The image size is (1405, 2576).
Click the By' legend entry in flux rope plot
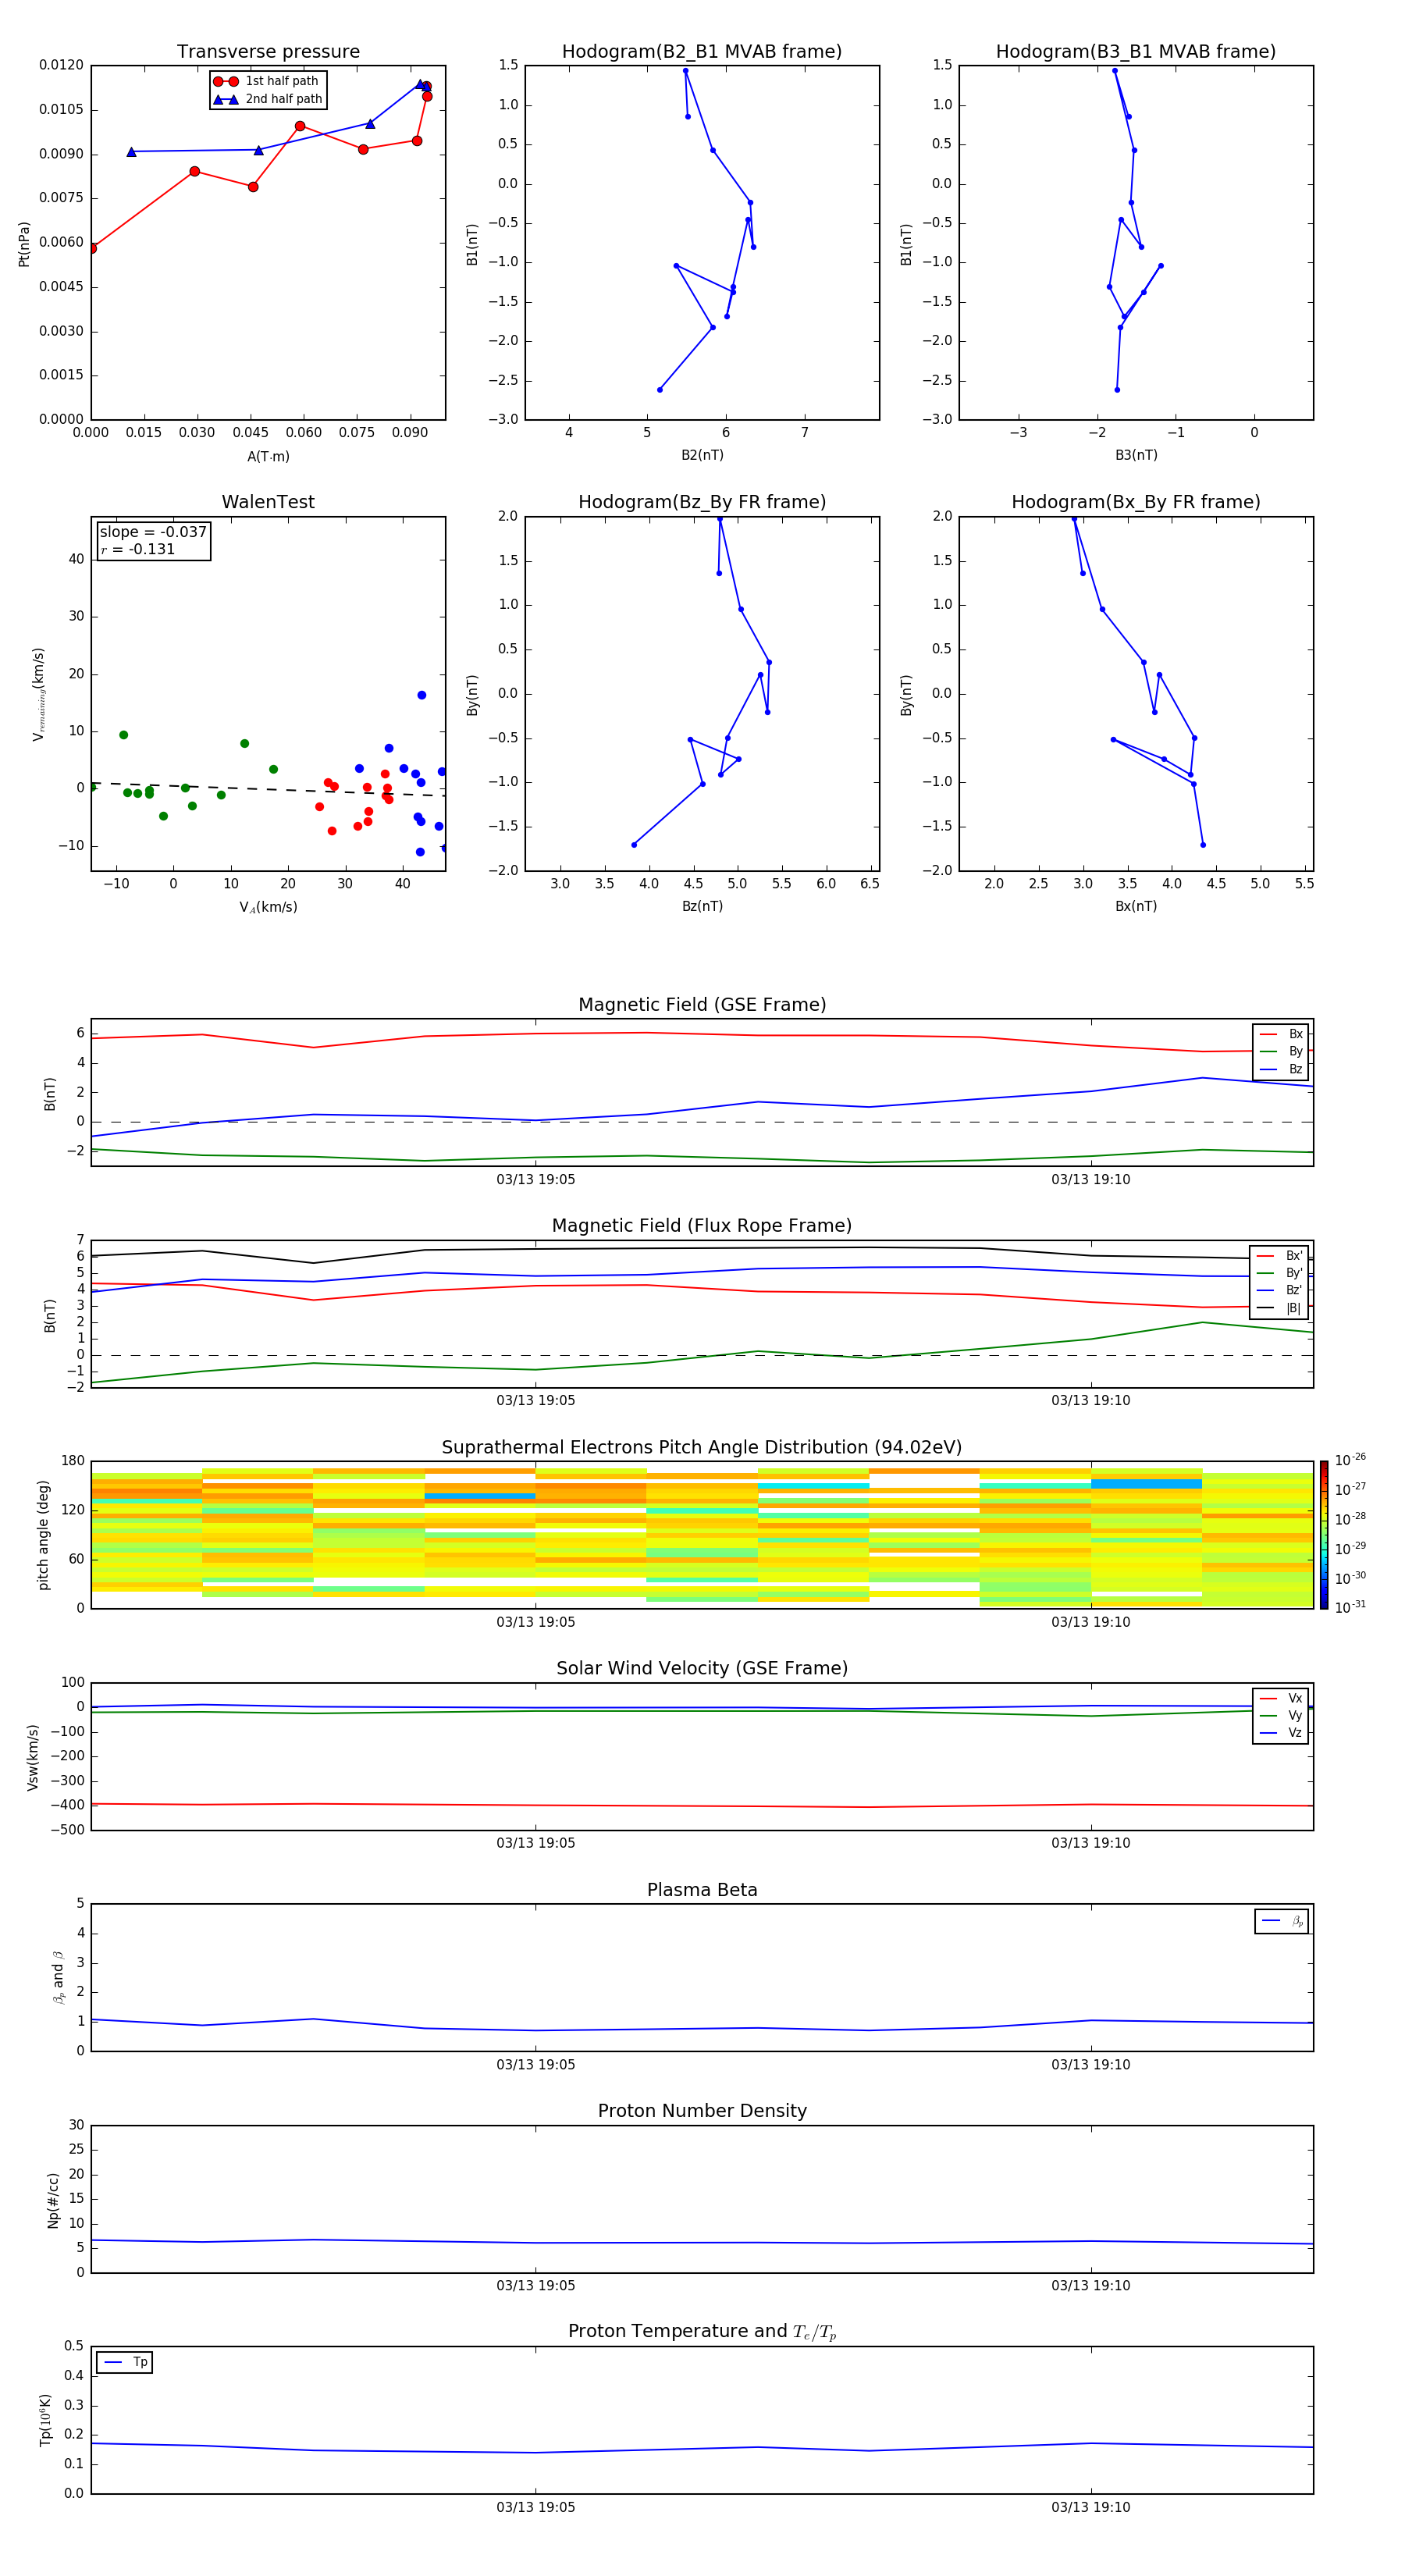1280,1273
